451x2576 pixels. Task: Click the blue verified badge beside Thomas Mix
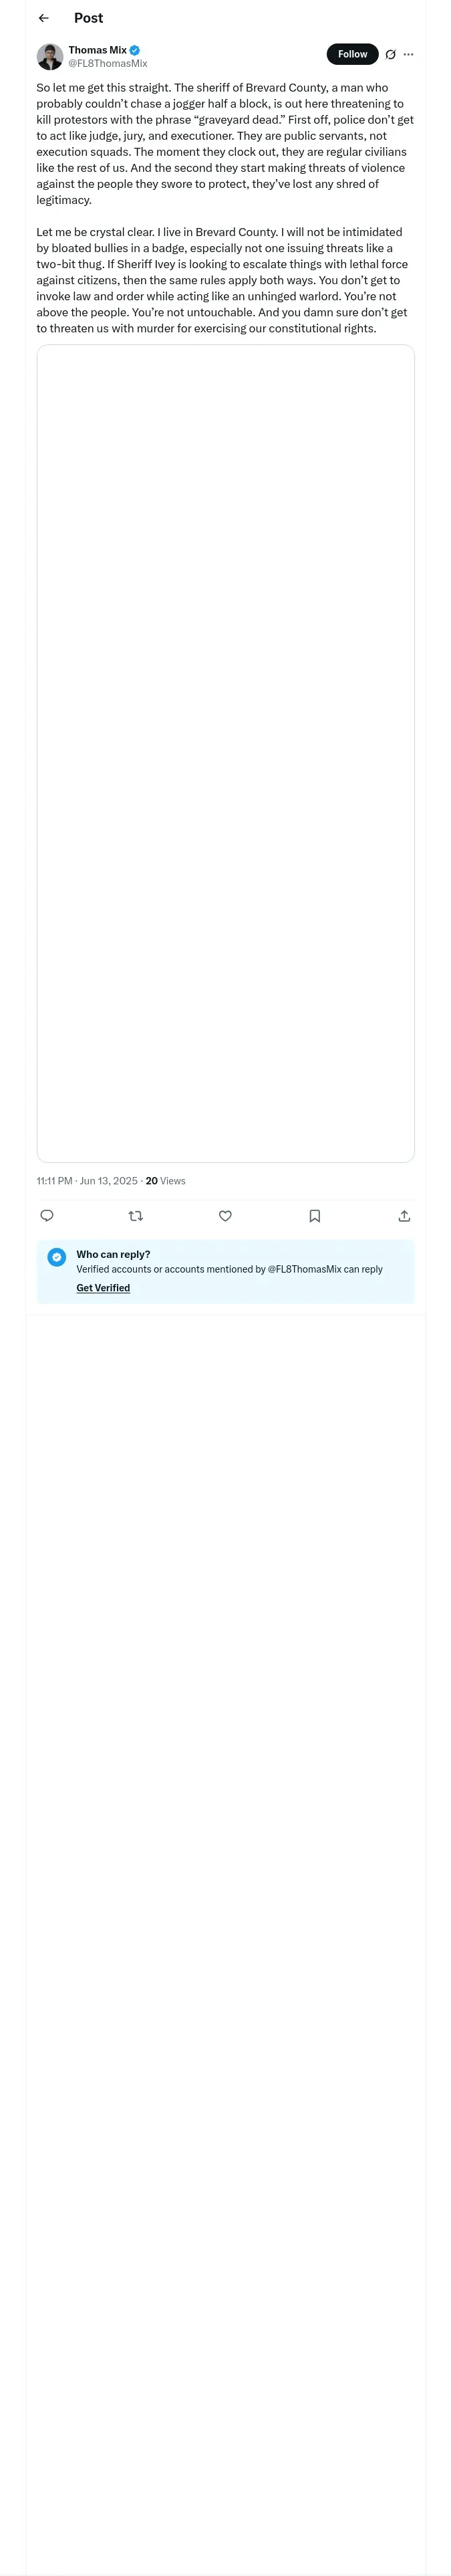134,50
